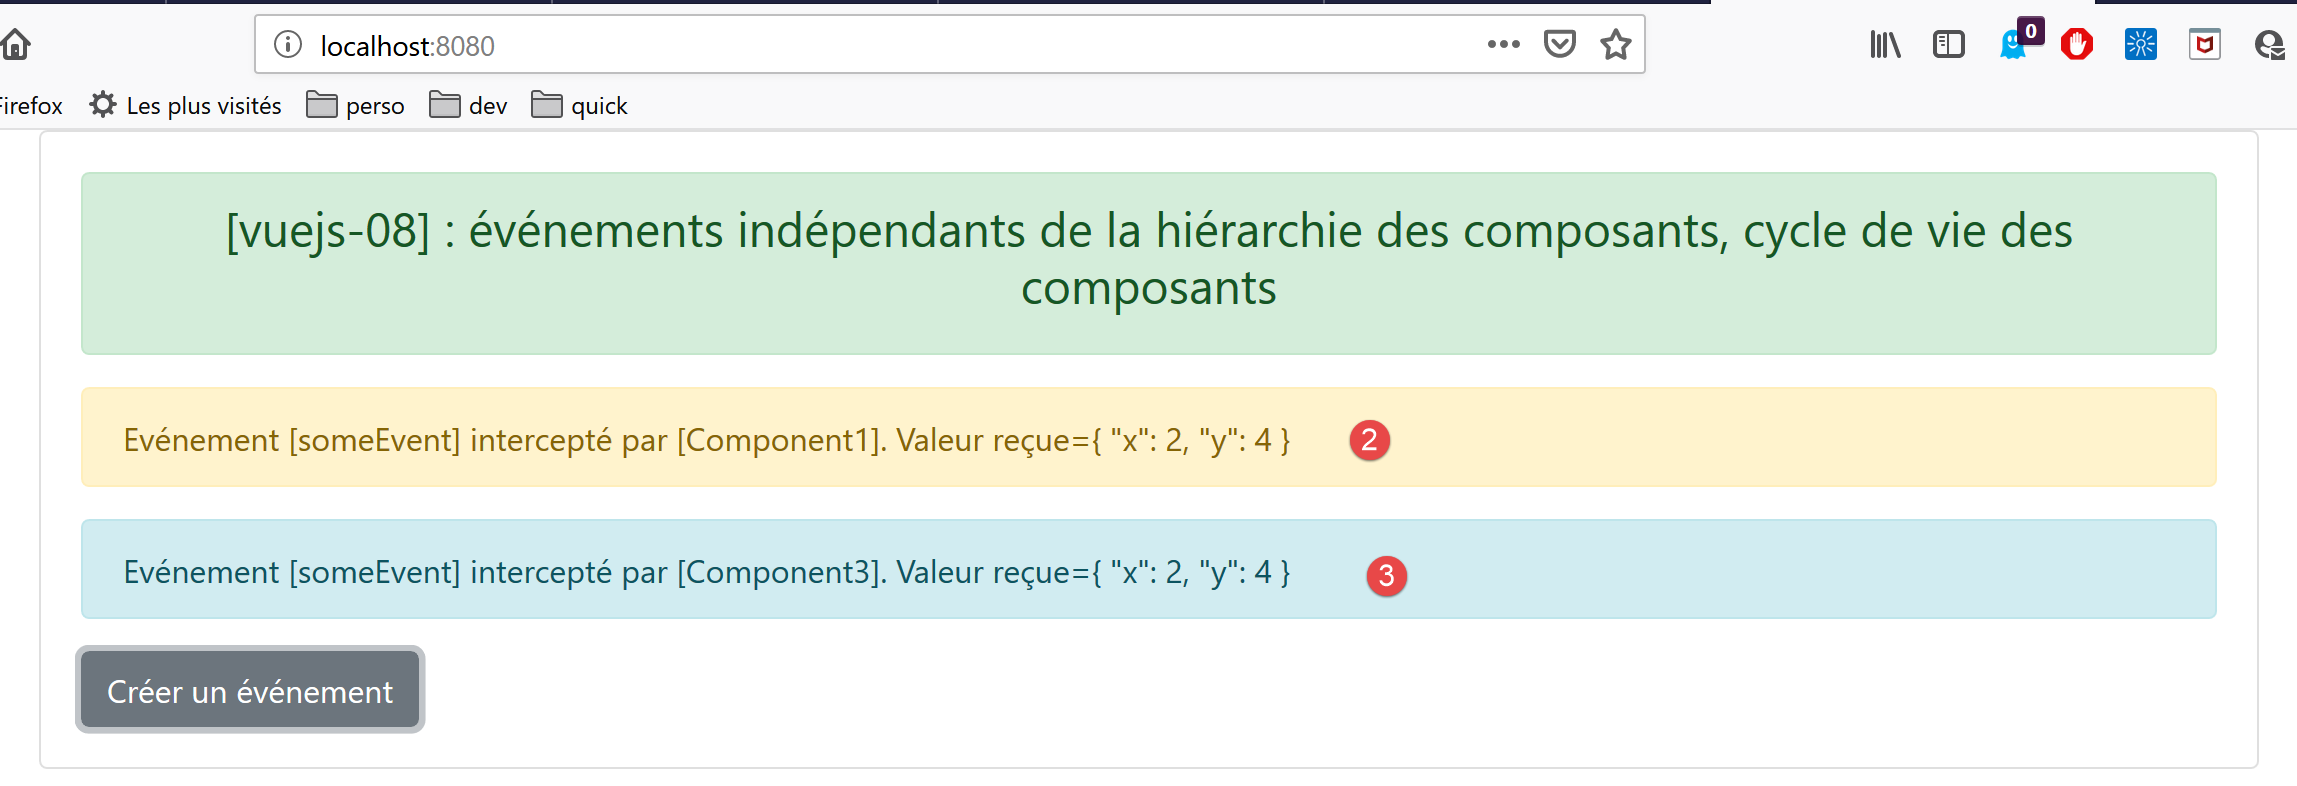Expand the 'perso' bookmarks folder
The height and width of the screenshot is (786, 2297).
pos(355,105)
